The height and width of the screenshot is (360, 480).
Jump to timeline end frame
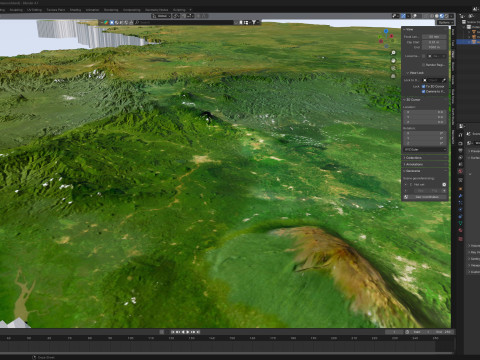[197, 332]
